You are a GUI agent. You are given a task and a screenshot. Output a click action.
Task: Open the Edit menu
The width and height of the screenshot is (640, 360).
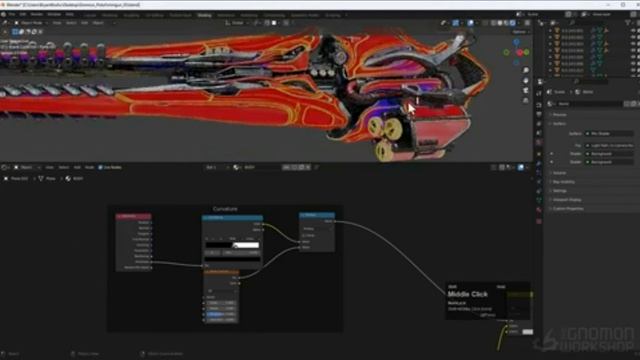(x=23, y=14)
